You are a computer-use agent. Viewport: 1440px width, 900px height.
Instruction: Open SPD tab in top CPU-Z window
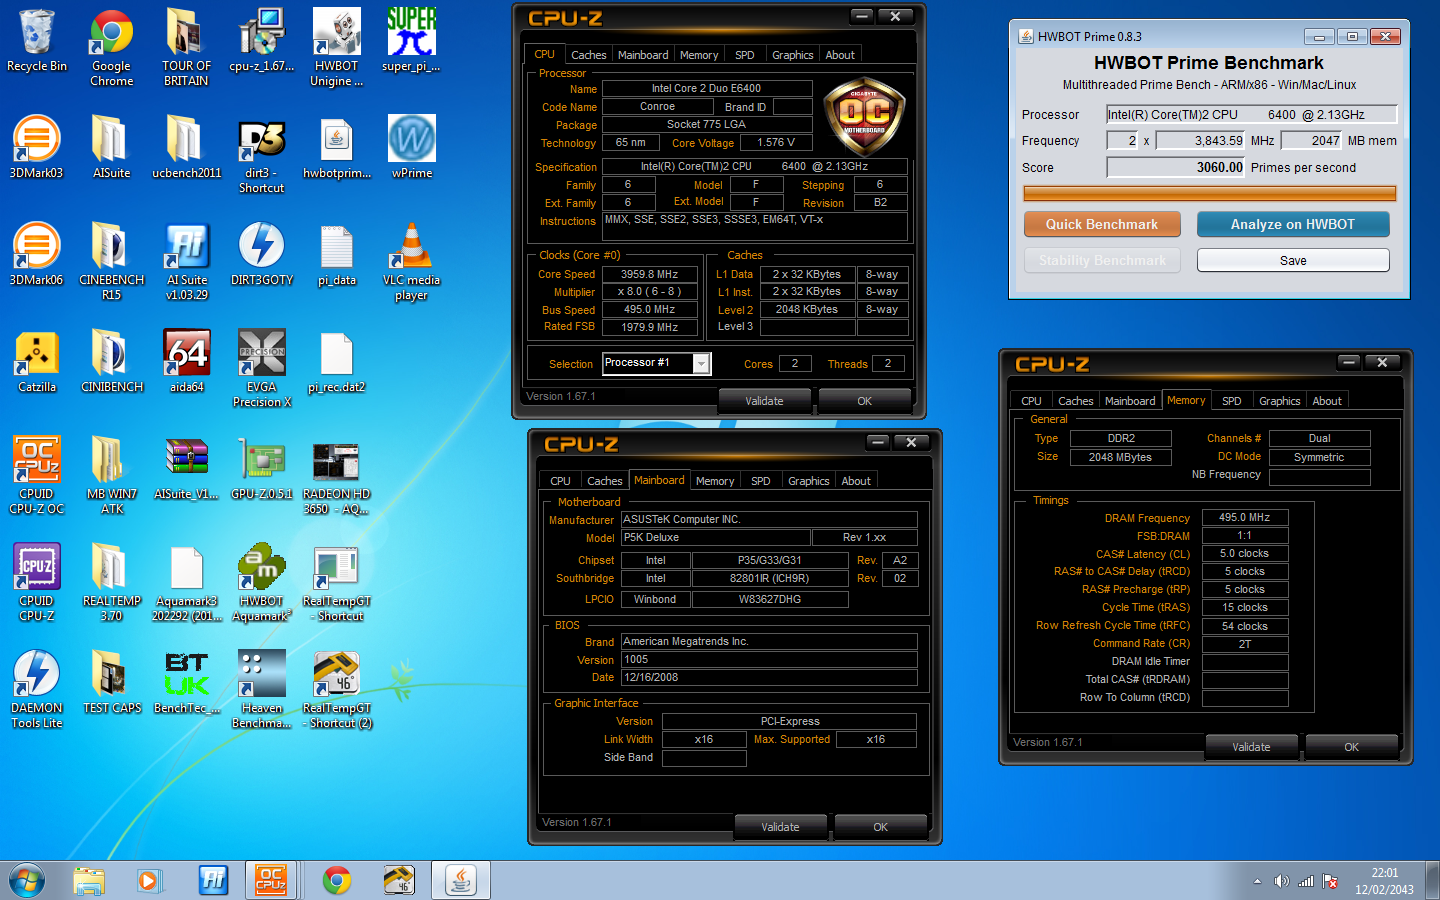click(x=745, y=55)
